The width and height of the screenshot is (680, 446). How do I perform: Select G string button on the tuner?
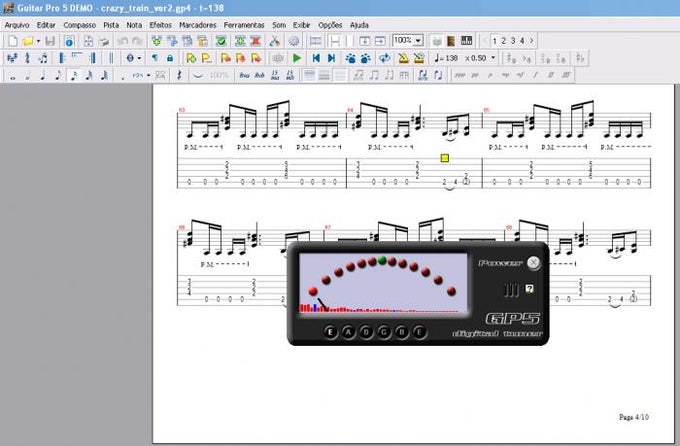point(384,332)
